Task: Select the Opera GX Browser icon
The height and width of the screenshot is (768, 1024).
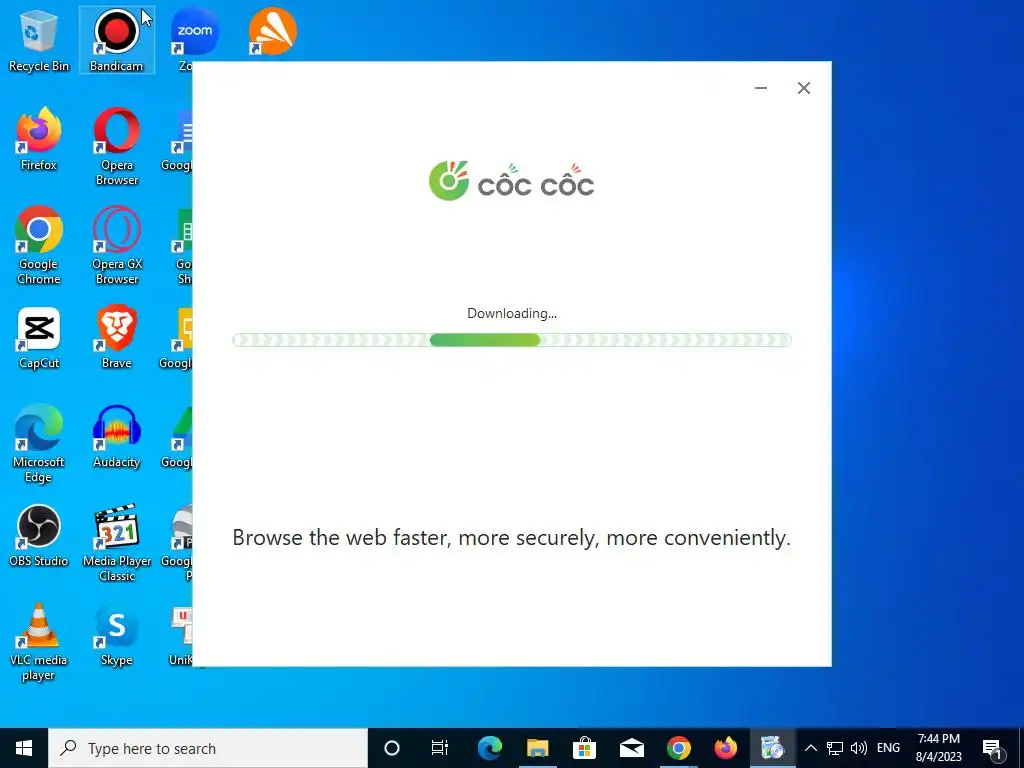Action: point(116,245)
